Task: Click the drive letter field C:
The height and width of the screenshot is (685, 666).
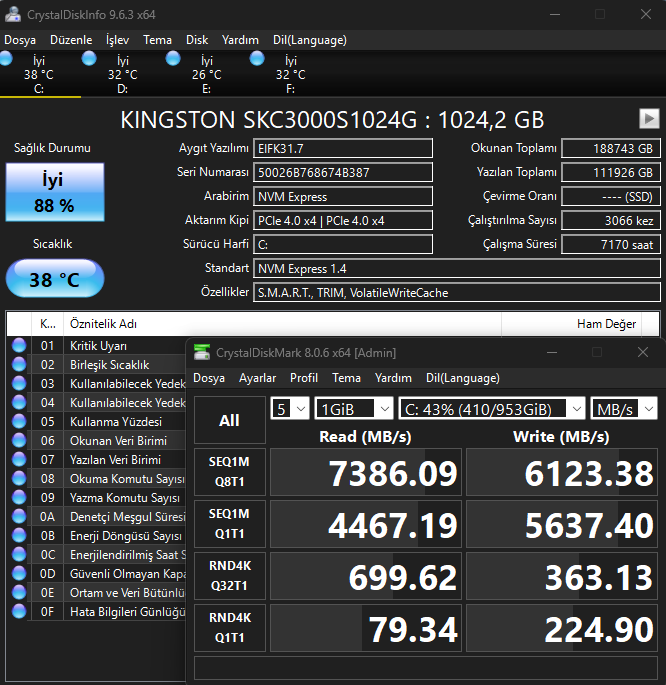Action: pos(343,244)
